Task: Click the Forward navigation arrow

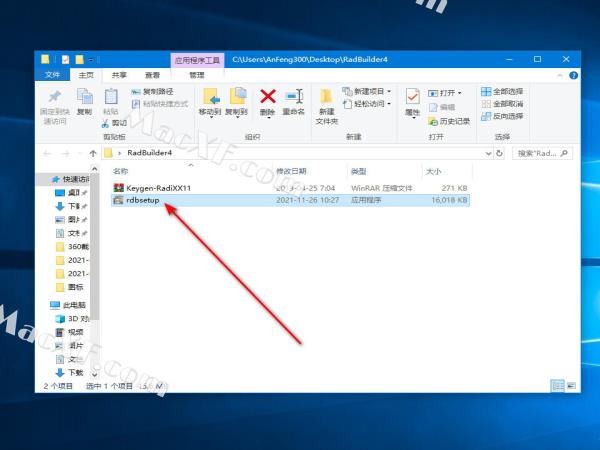Action: 65,153
